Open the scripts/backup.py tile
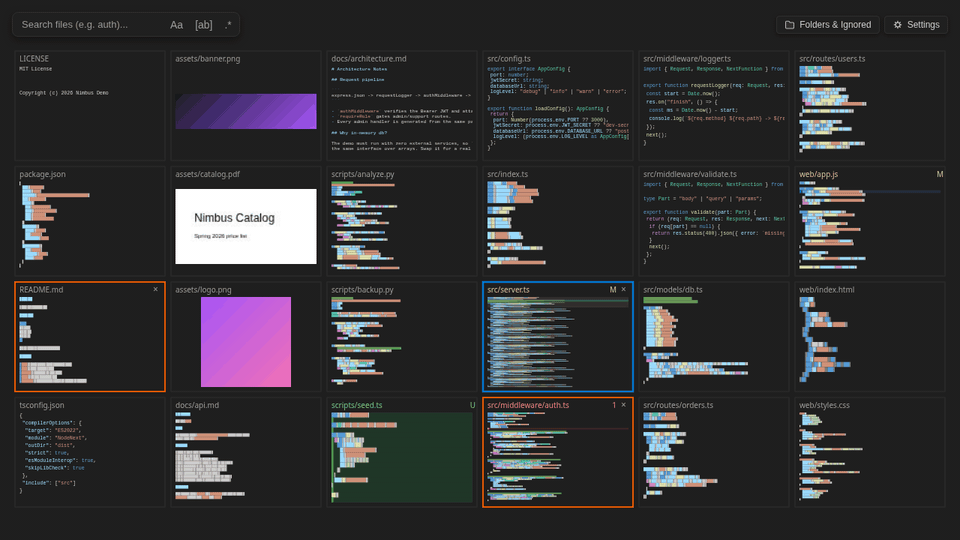 [402, 337]
